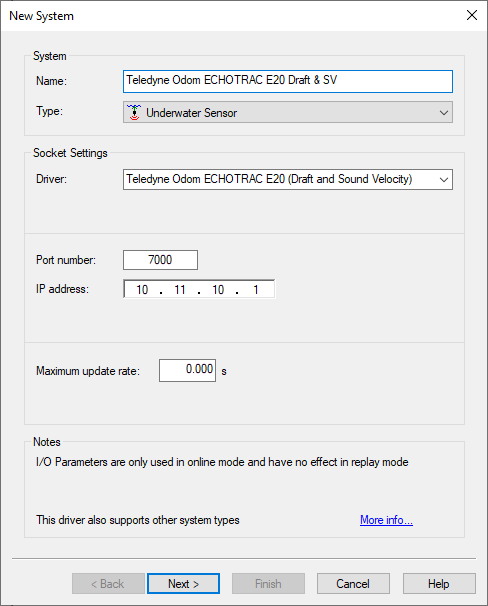Click the Port number field showing 7000

tap(160, 260)
